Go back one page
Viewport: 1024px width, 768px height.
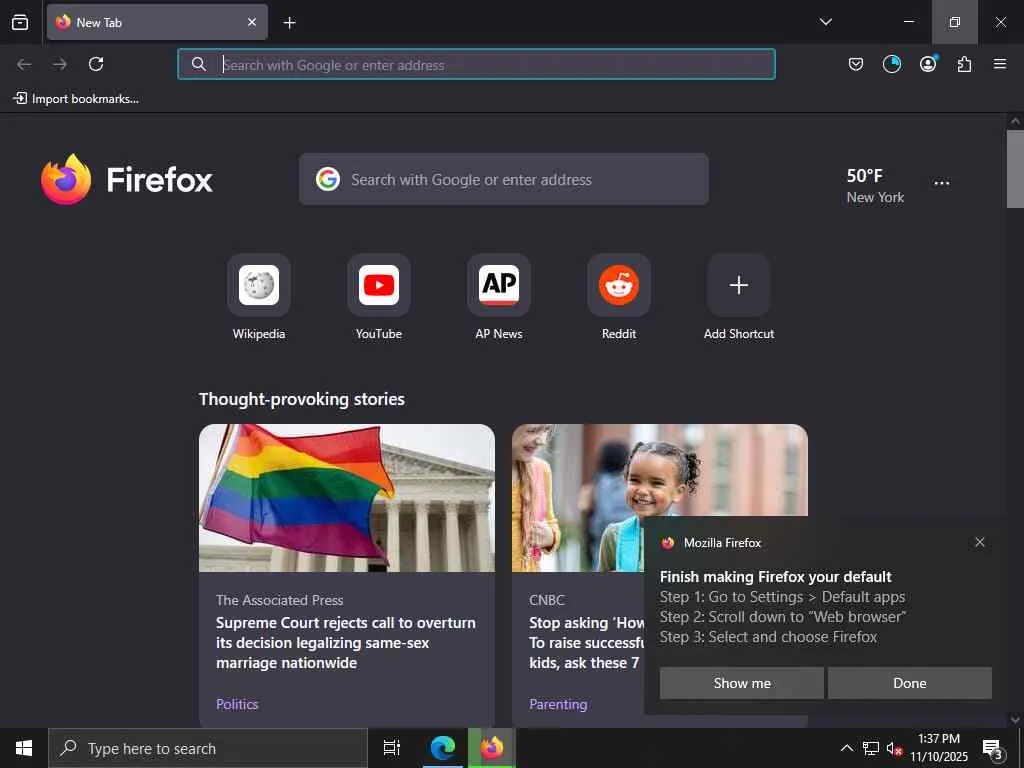[24, 64]
